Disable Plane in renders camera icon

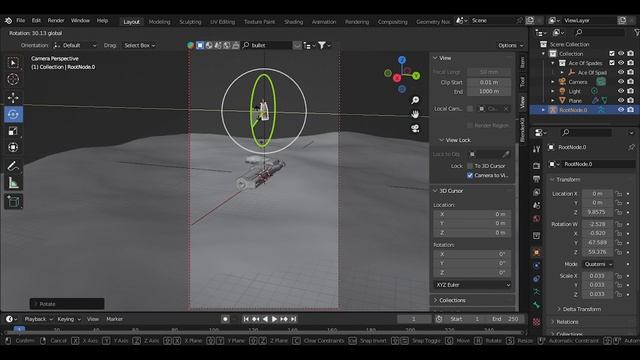[631, 100]
